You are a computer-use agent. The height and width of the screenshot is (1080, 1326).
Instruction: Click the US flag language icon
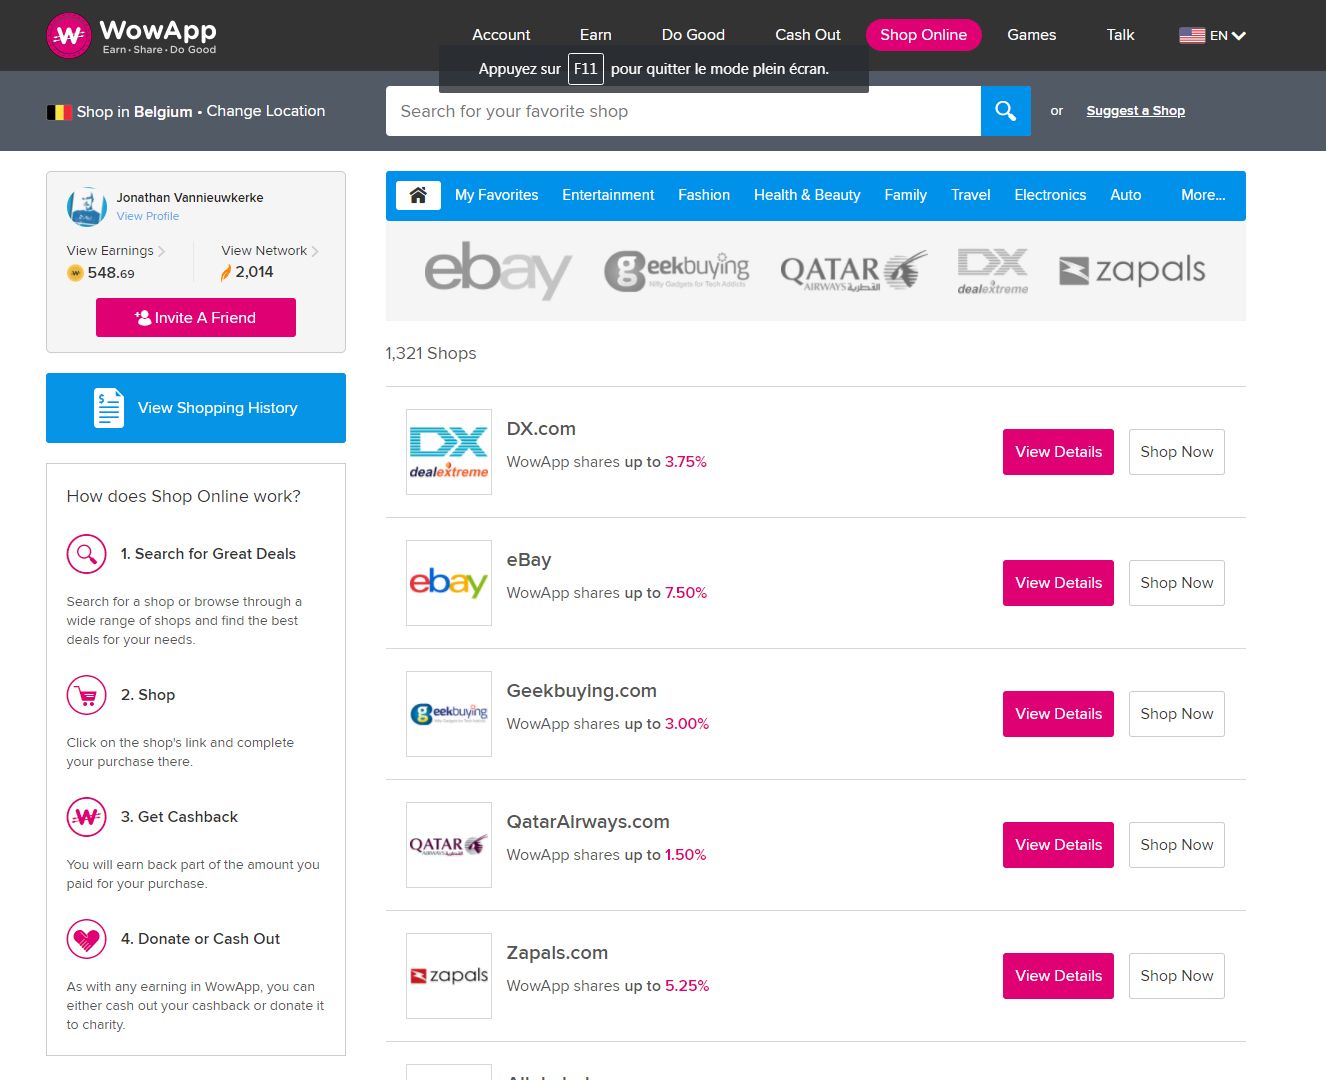[1192, 36]
